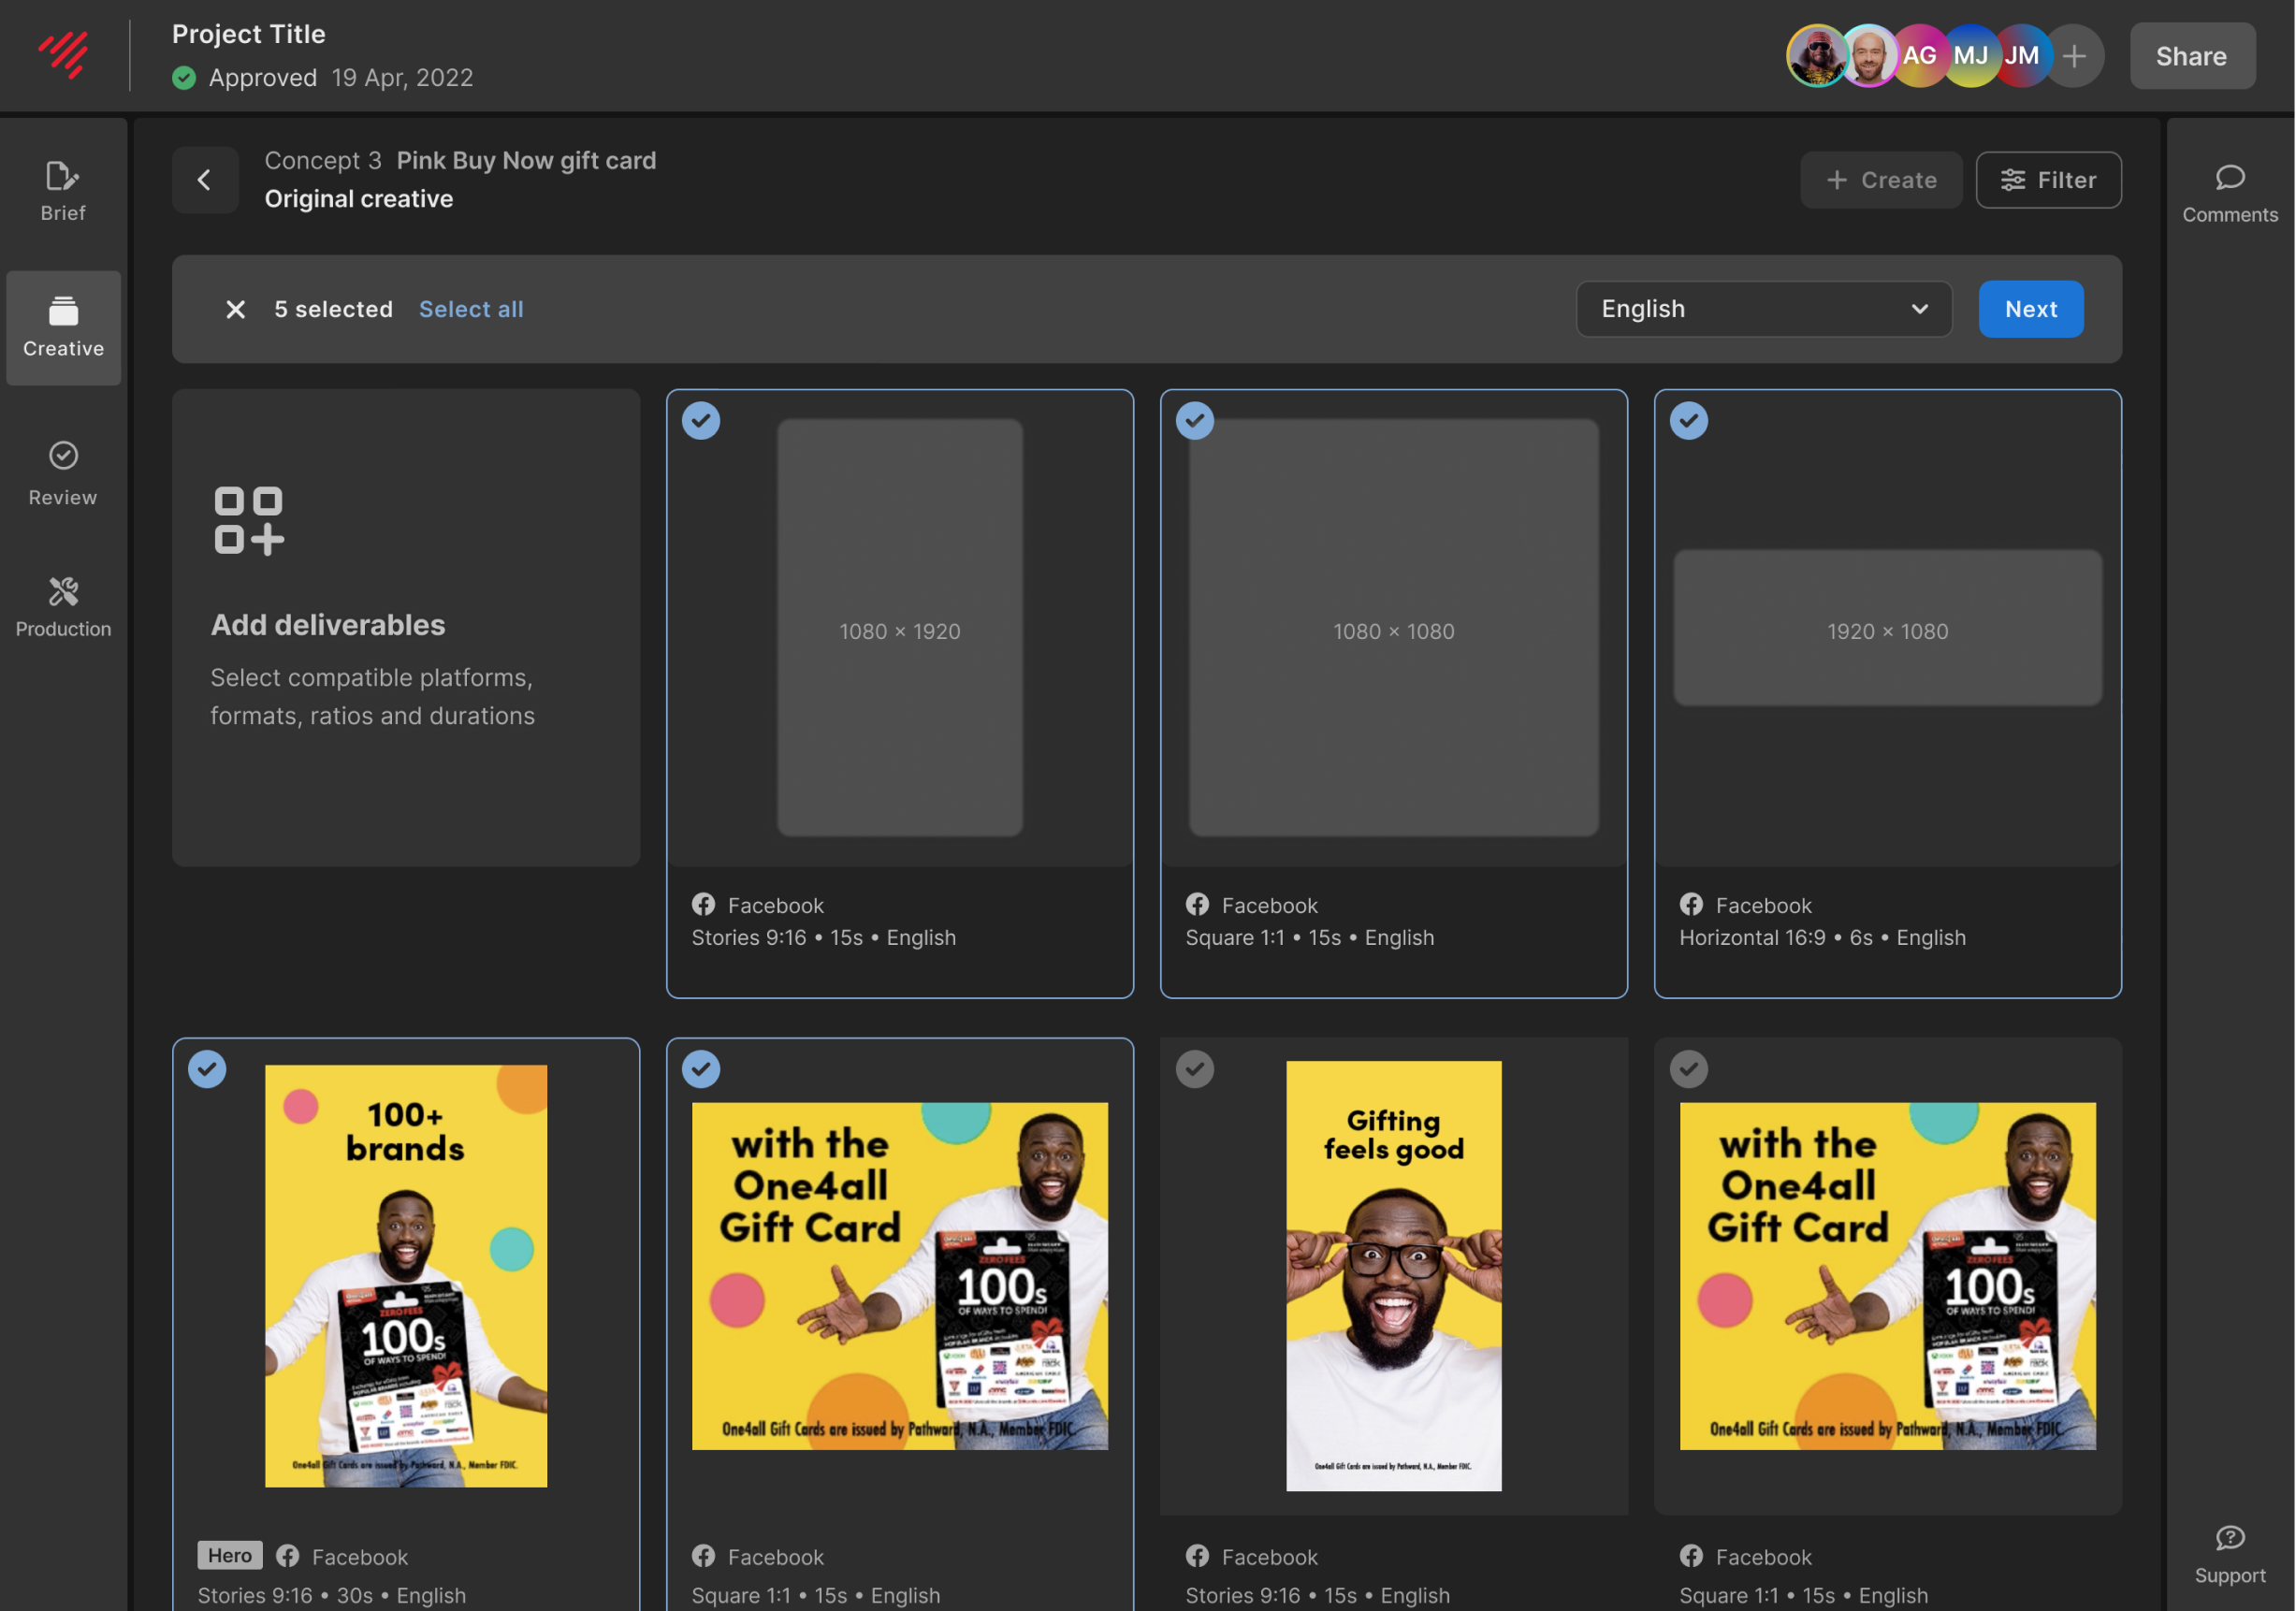Open the English language dropdown
This screenshot has height=1611, width=2296.
1763,309
